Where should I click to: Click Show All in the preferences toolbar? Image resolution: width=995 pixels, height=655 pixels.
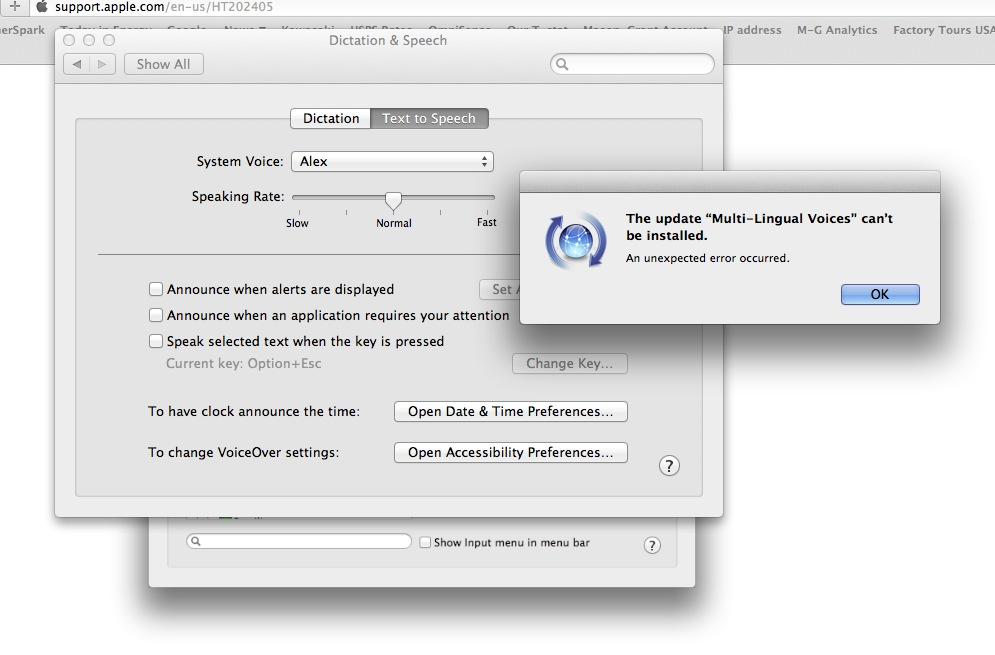pyautogui.click(x=163, y=64)
